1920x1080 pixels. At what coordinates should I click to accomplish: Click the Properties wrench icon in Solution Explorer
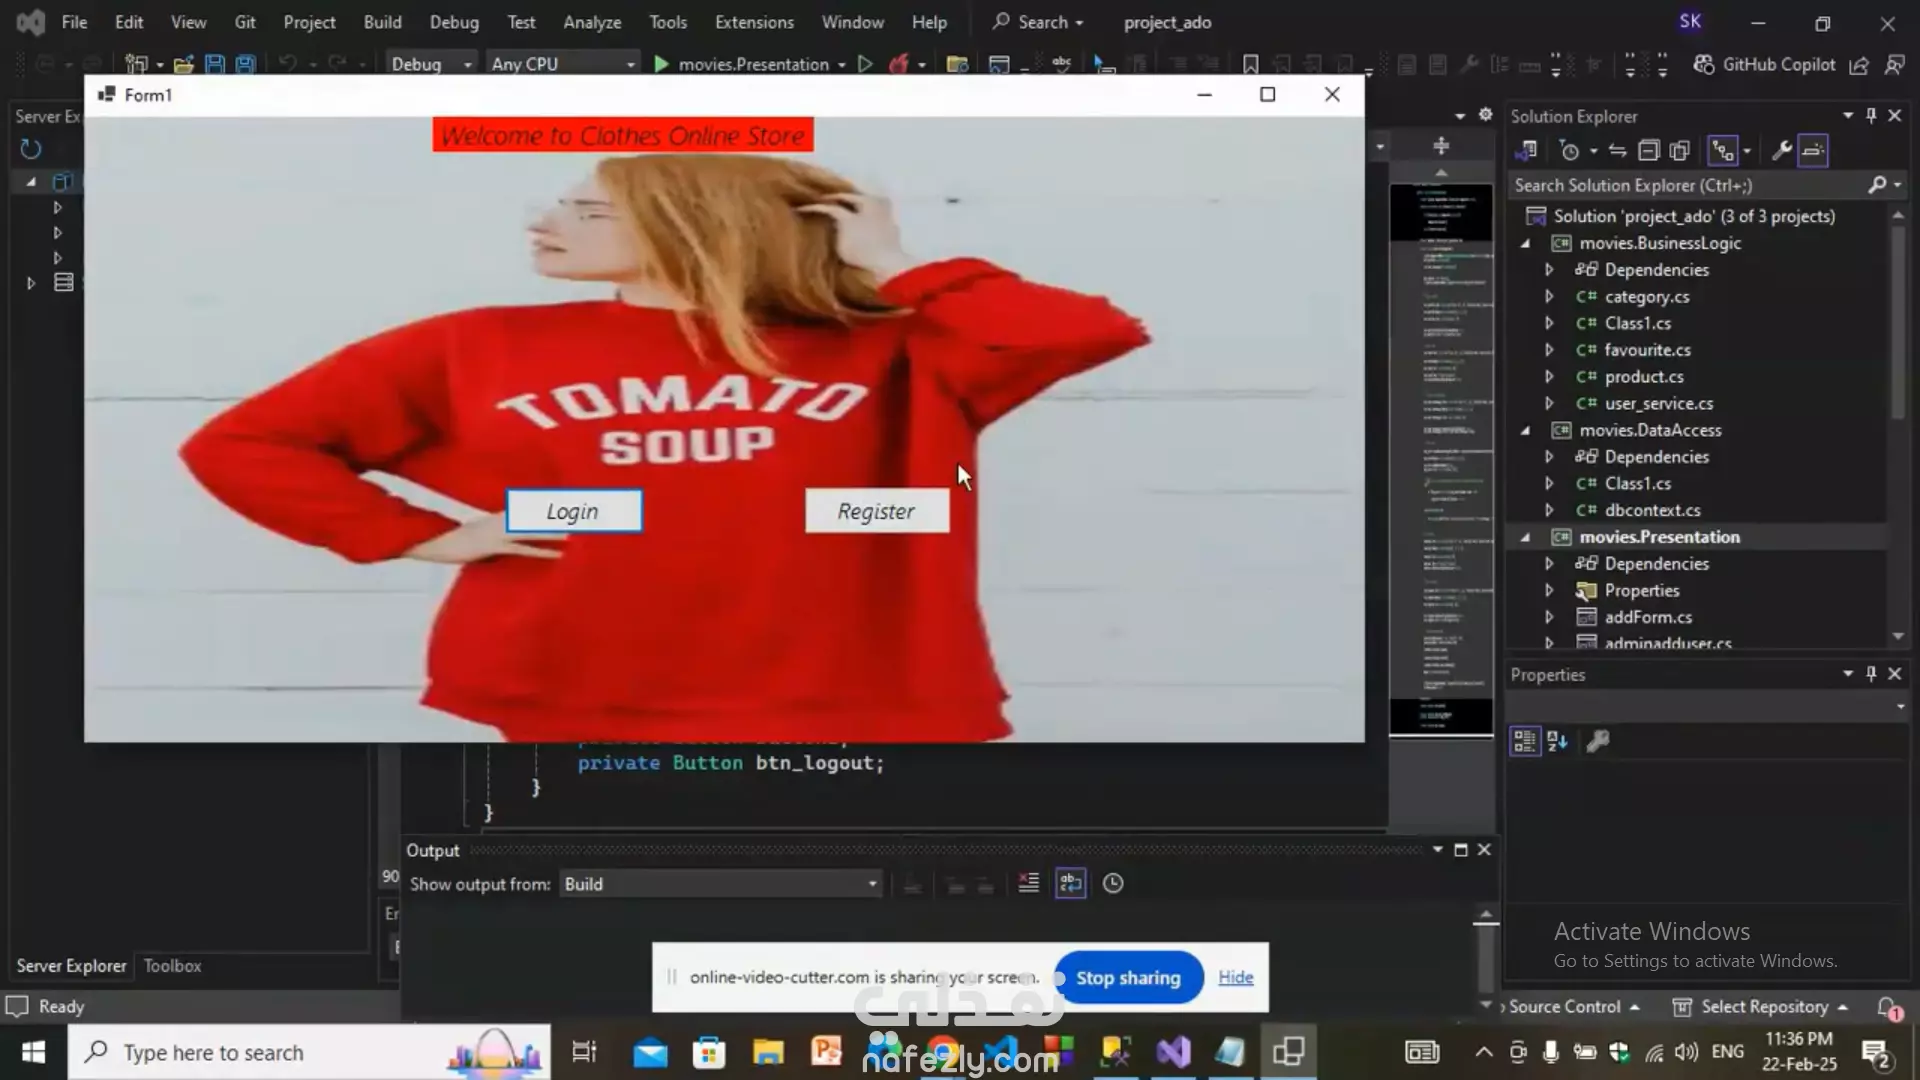(x=1781, y=151)
